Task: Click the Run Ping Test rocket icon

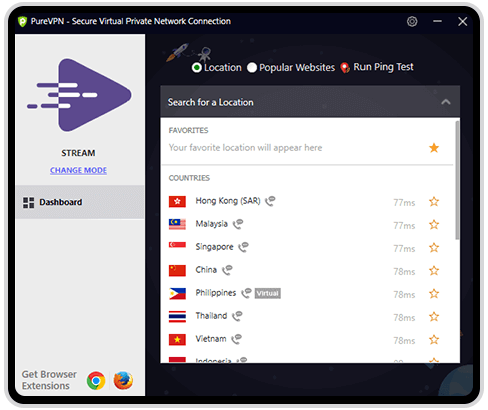Action: (345, 68)
